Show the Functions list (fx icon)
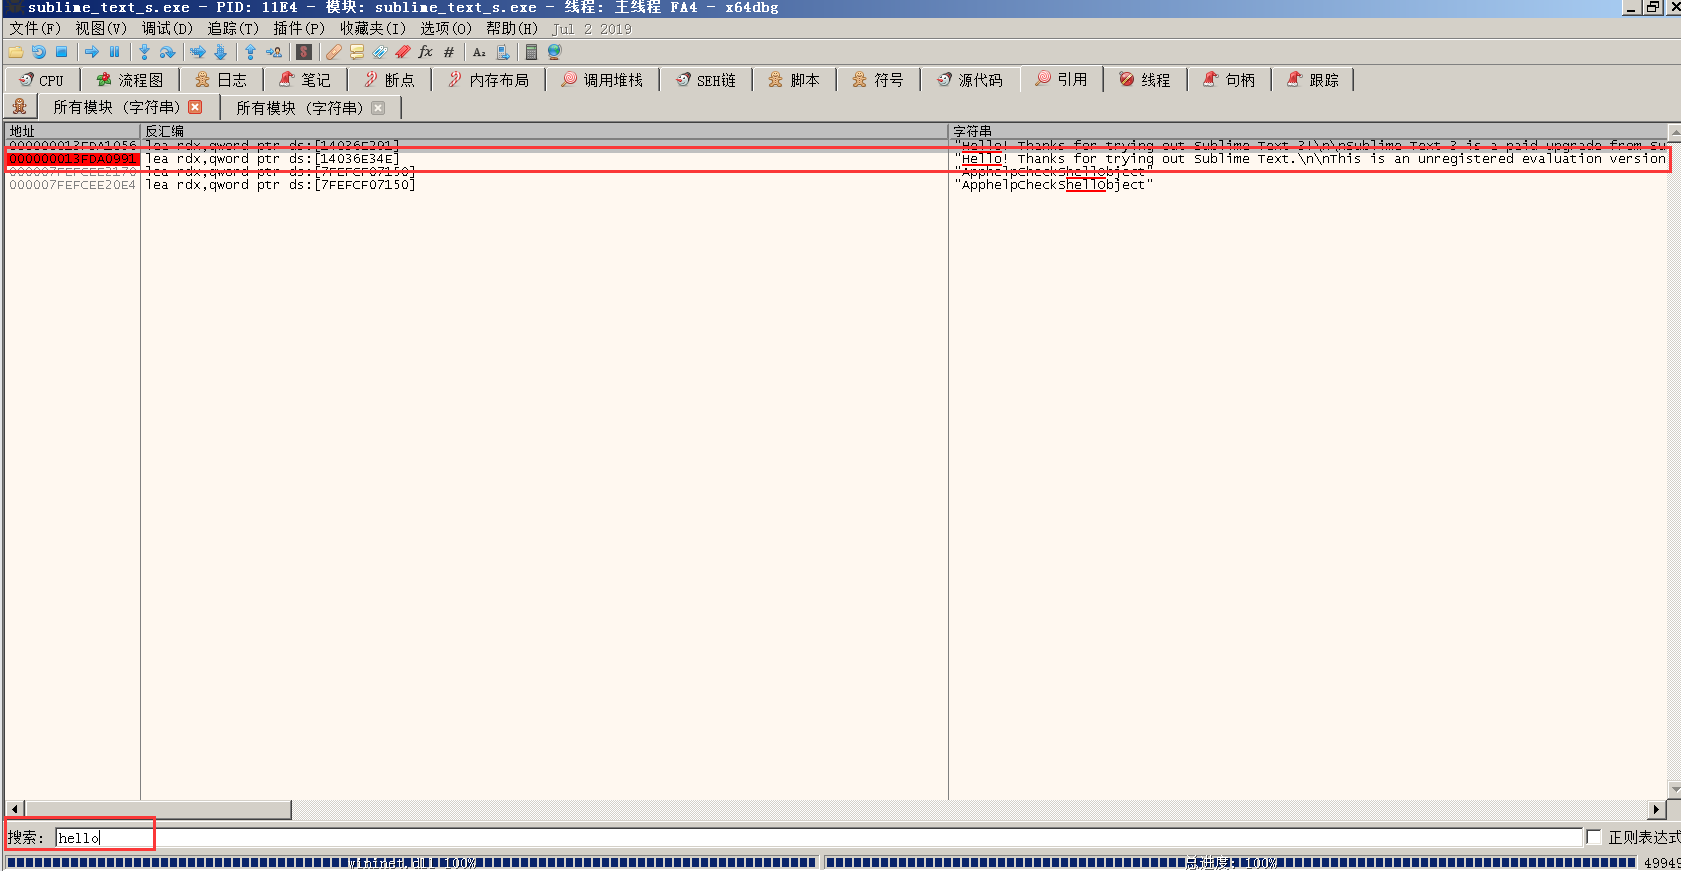The width and height of the screenshot is (1681, 871). (x=426, y=52)
